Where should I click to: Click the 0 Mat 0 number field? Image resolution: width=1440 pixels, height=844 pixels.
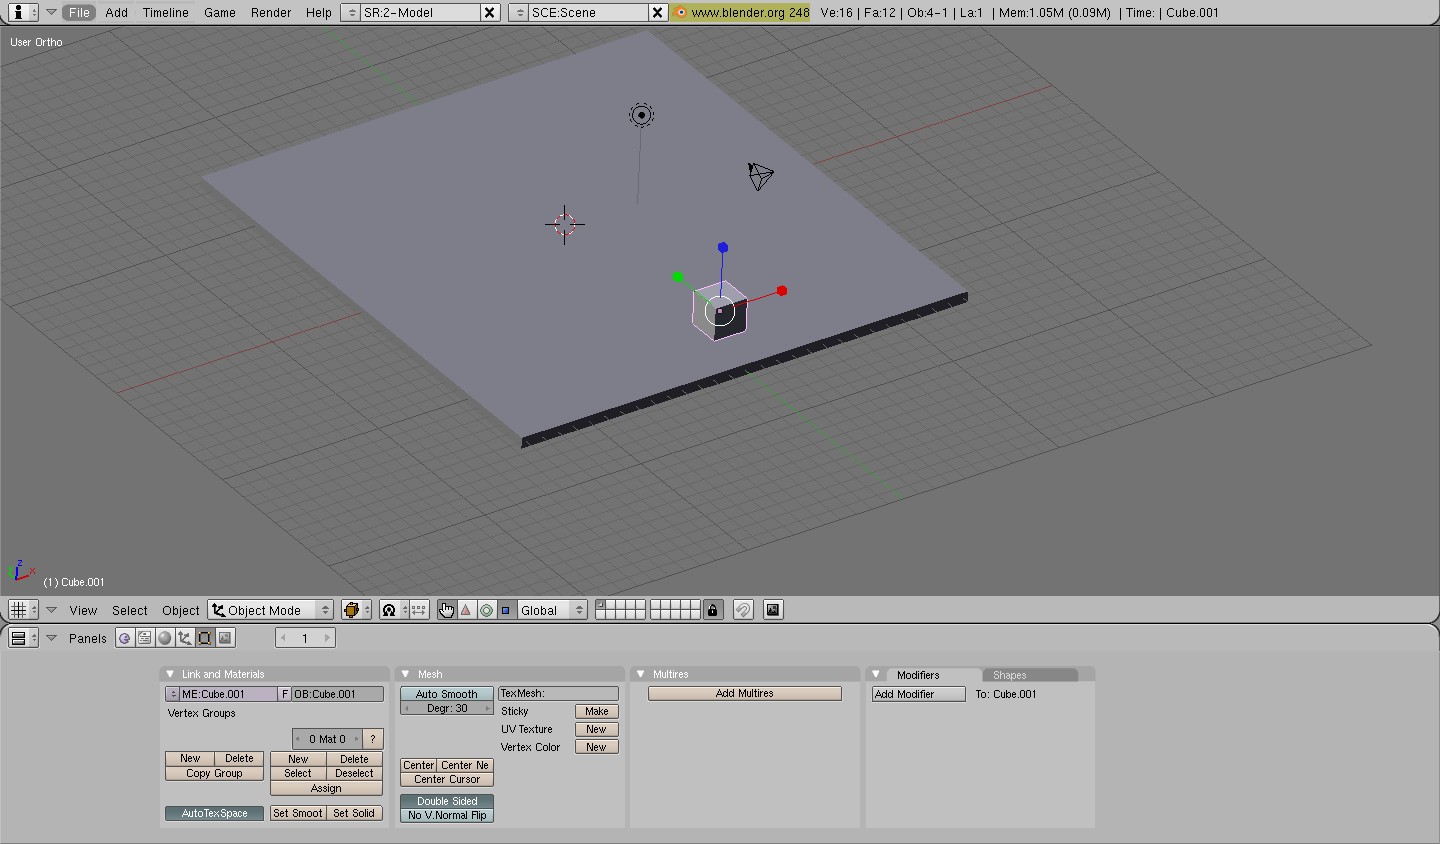click(327, 739)
